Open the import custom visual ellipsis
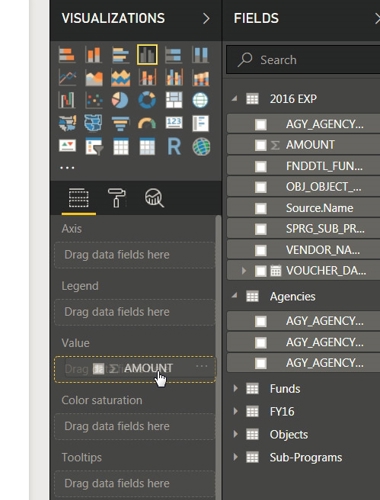Viewport: 380px width, 500px height. [x=67, y=168]
